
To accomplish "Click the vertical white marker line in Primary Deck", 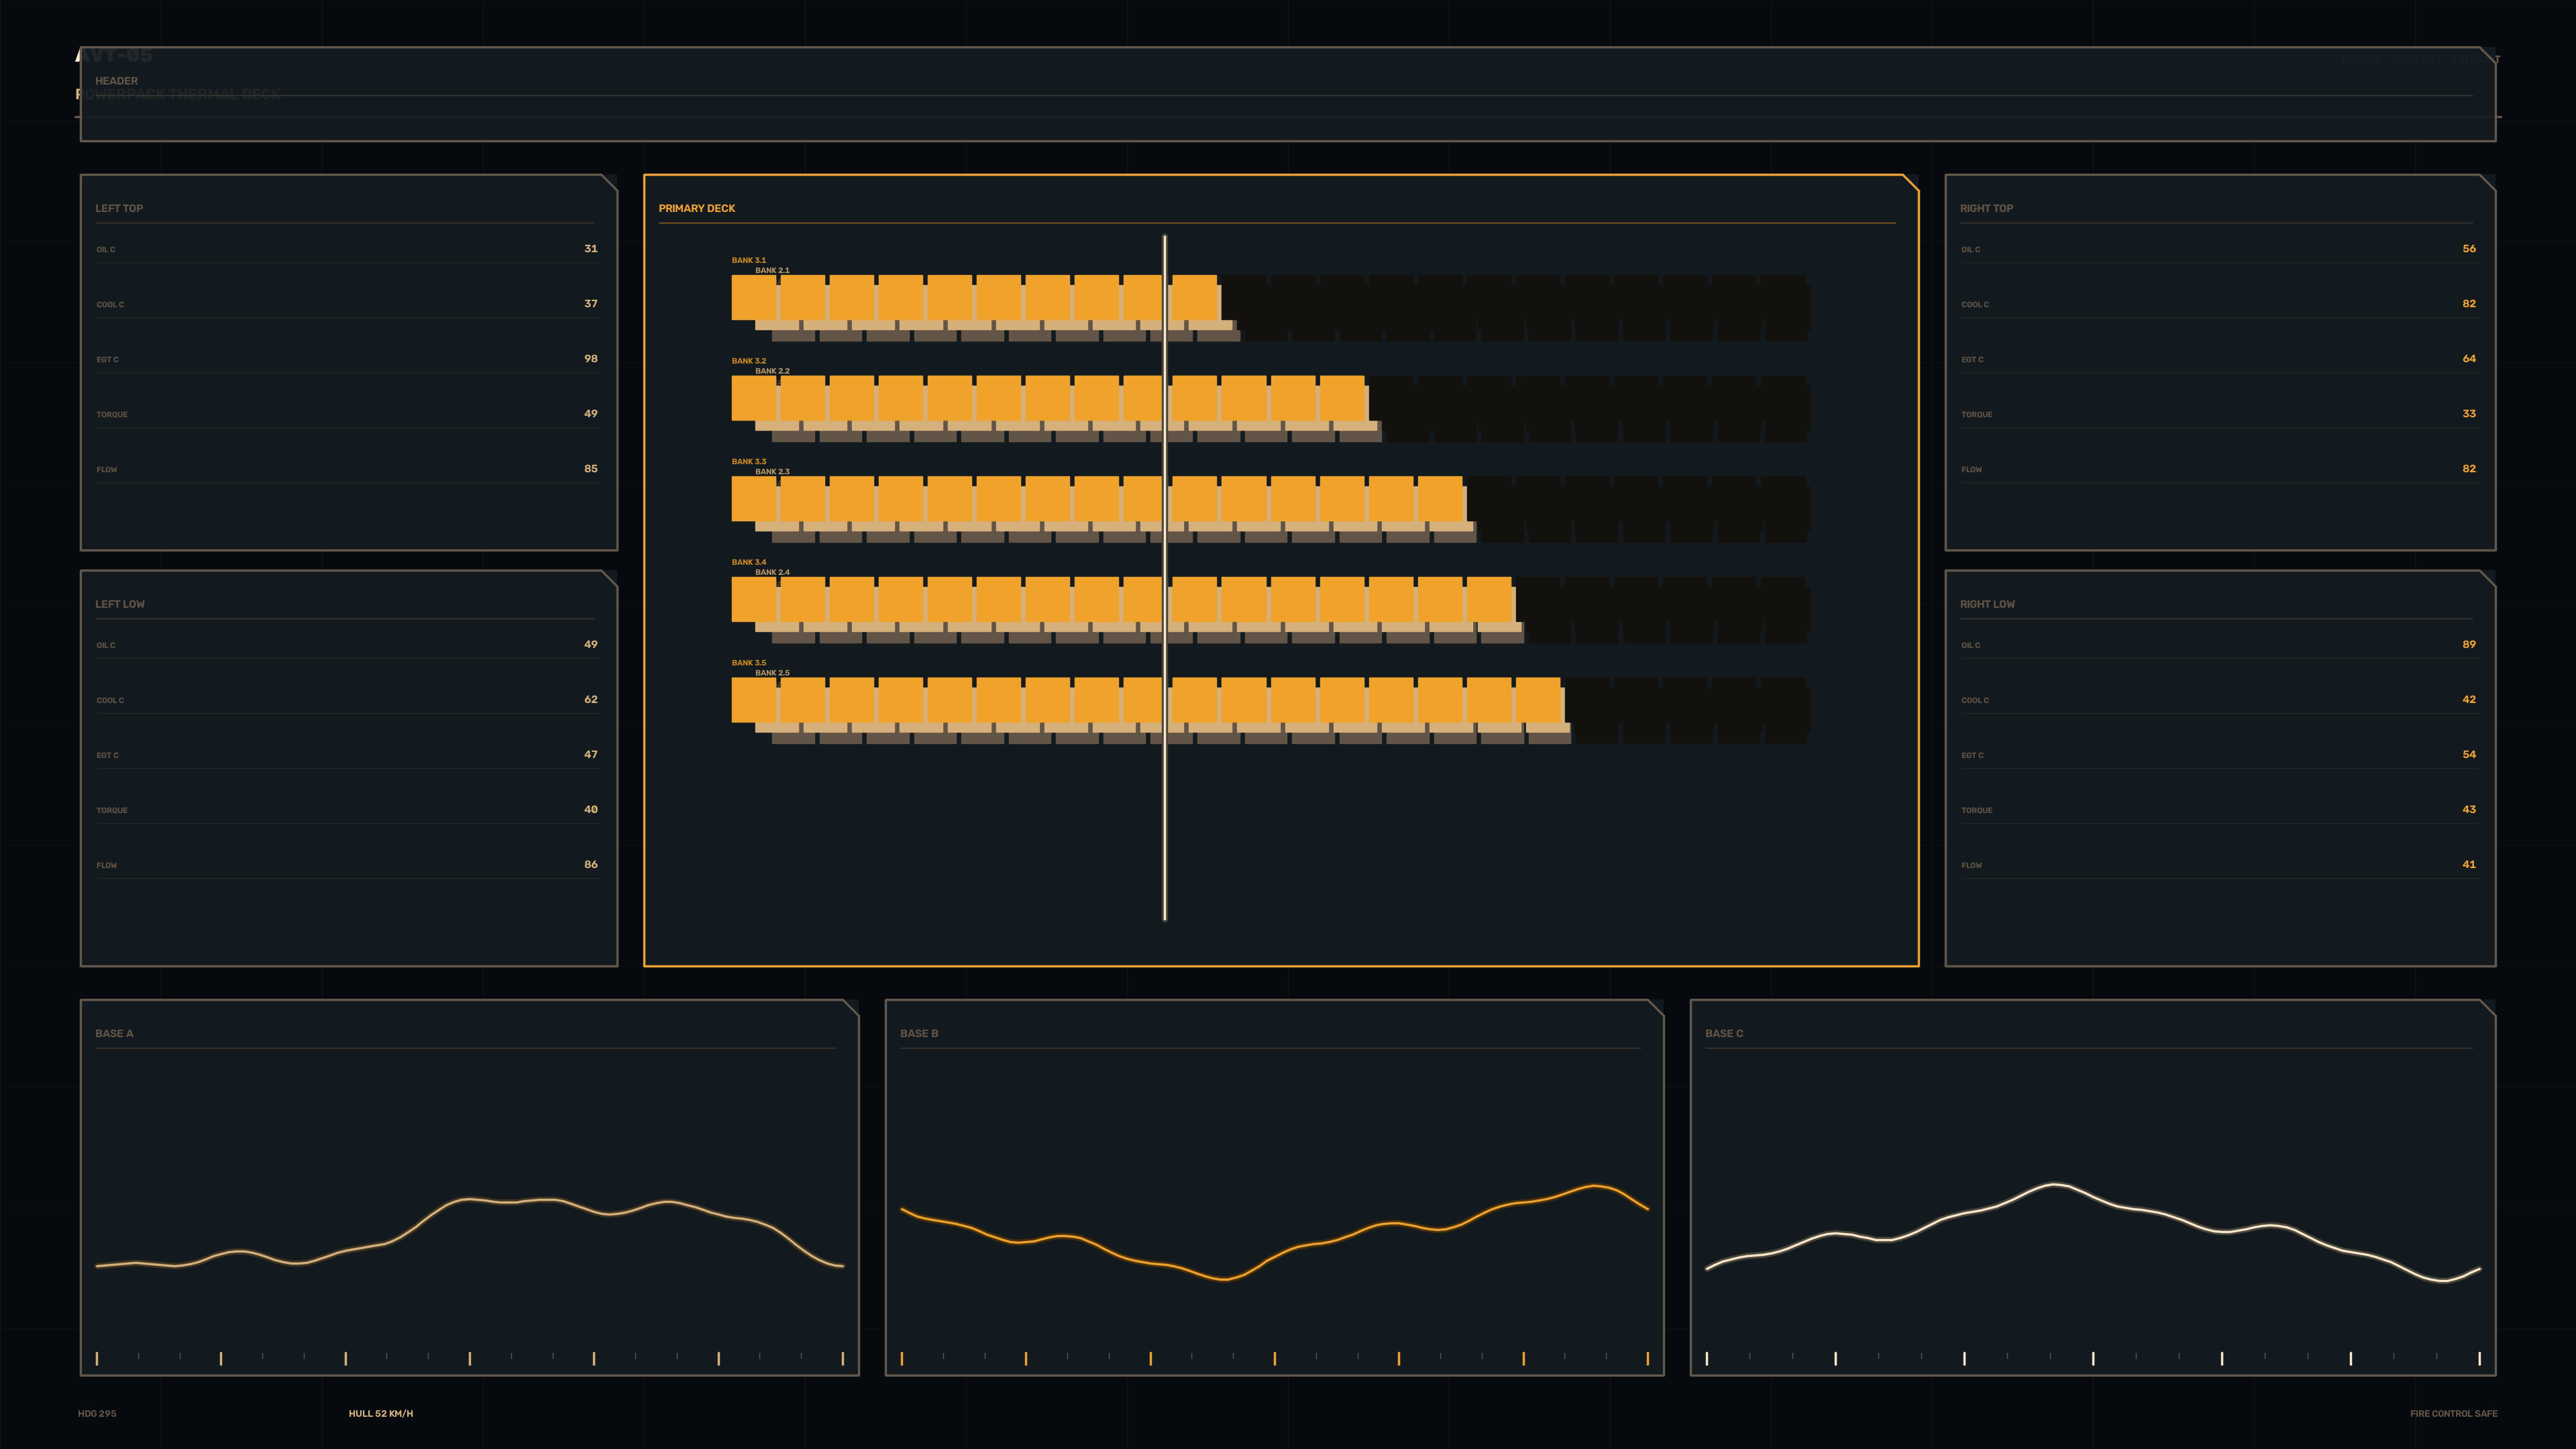I will click(x=1164, y=577).
